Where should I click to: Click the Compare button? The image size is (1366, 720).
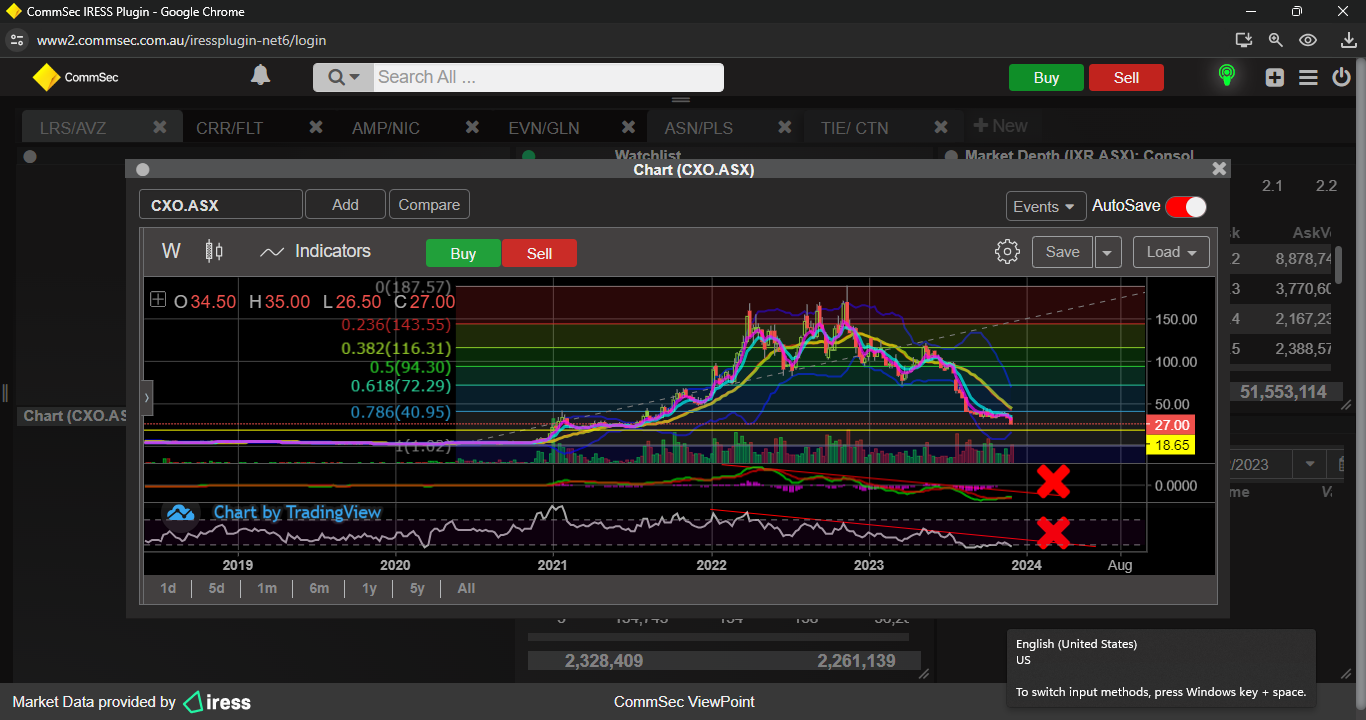click(x=429, y=204)
